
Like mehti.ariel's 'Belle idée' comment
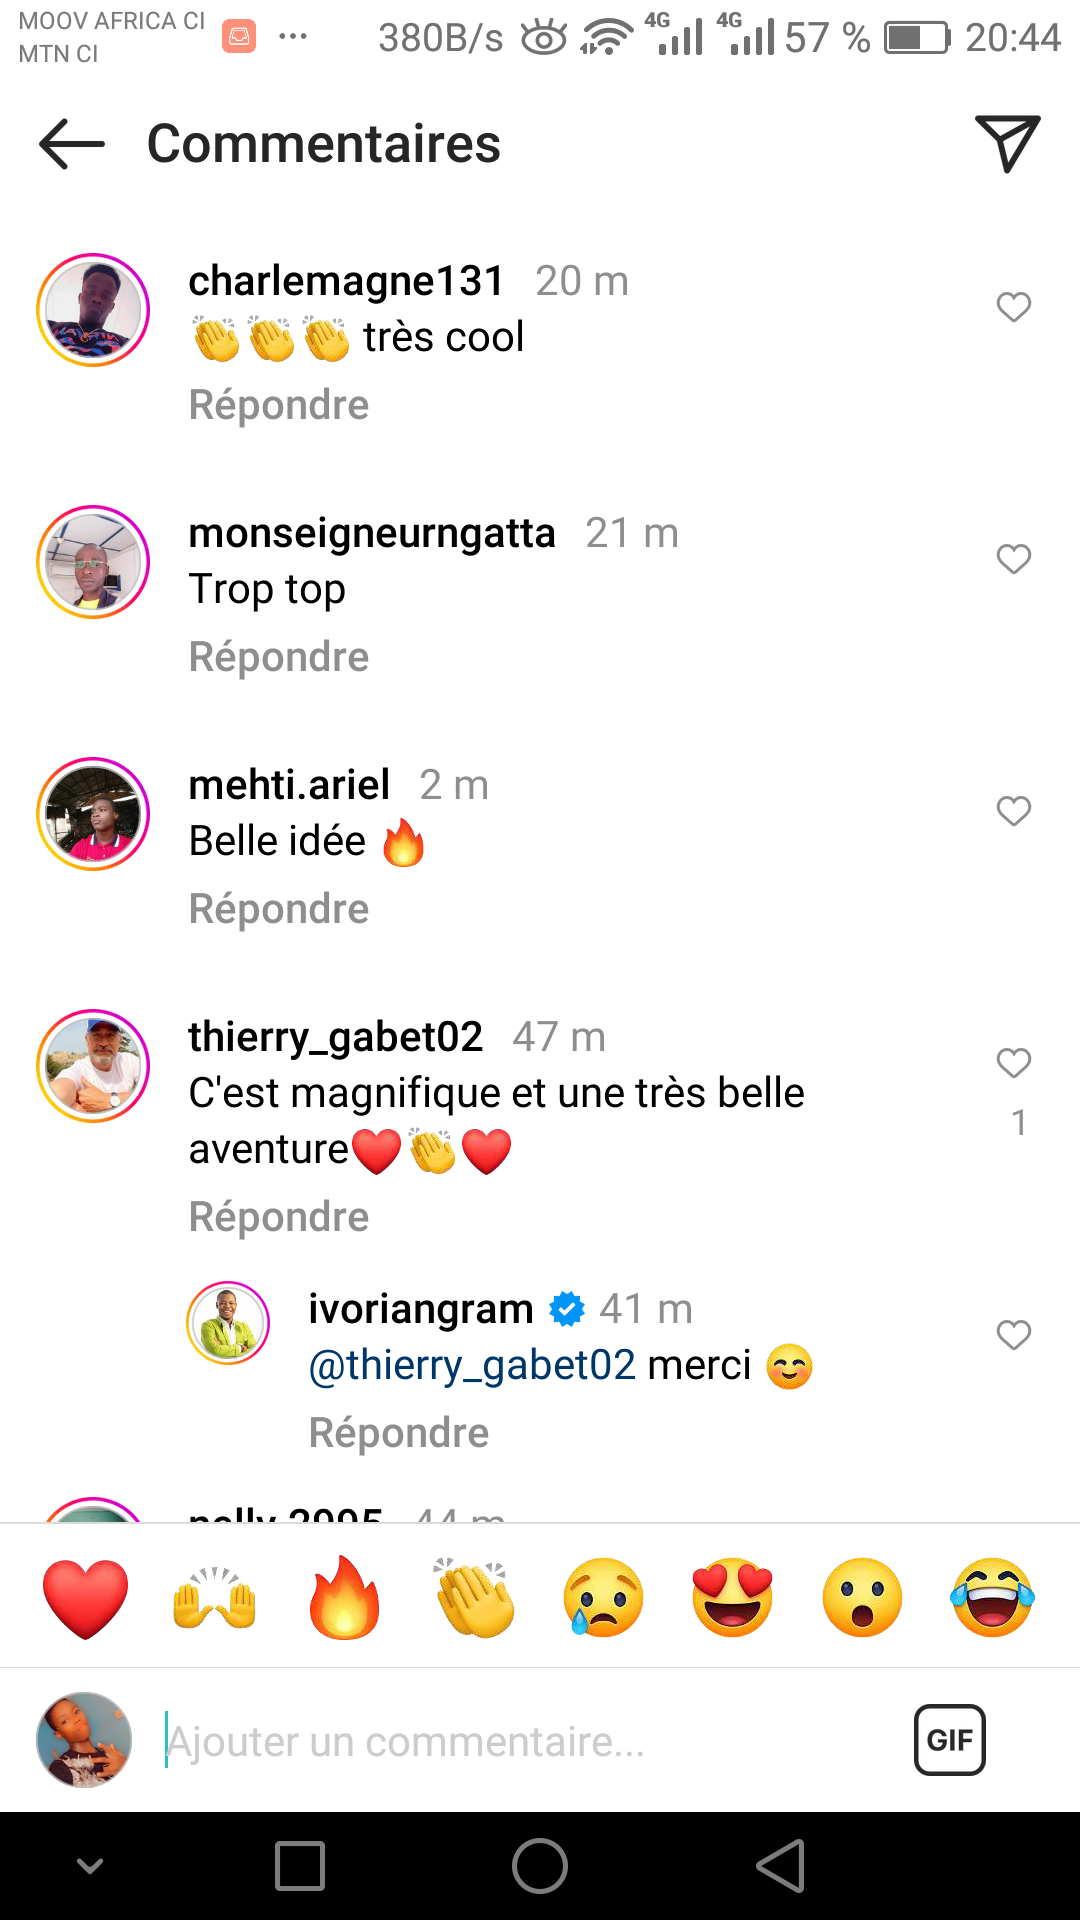coord(1013,811)
